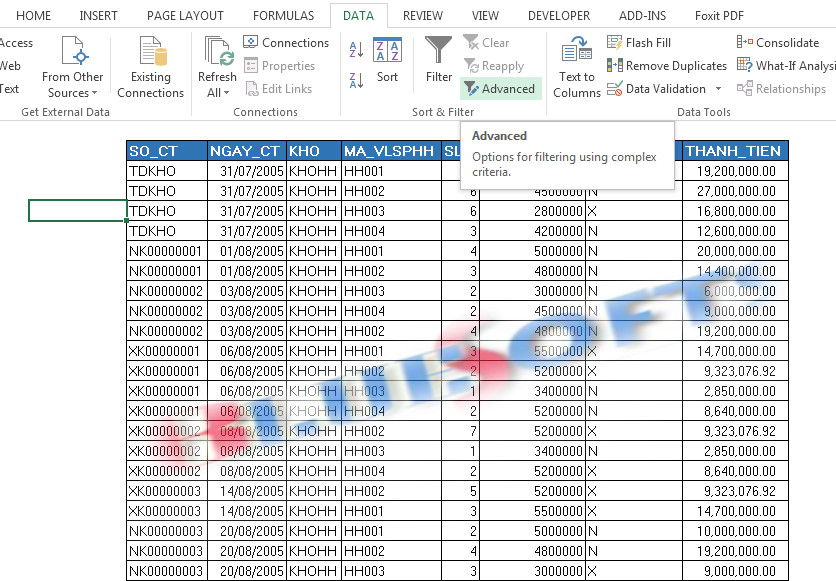Viewport: 836px width, 581px height.
Task: Click Text to Columns icon
Action: click(577, 66)
